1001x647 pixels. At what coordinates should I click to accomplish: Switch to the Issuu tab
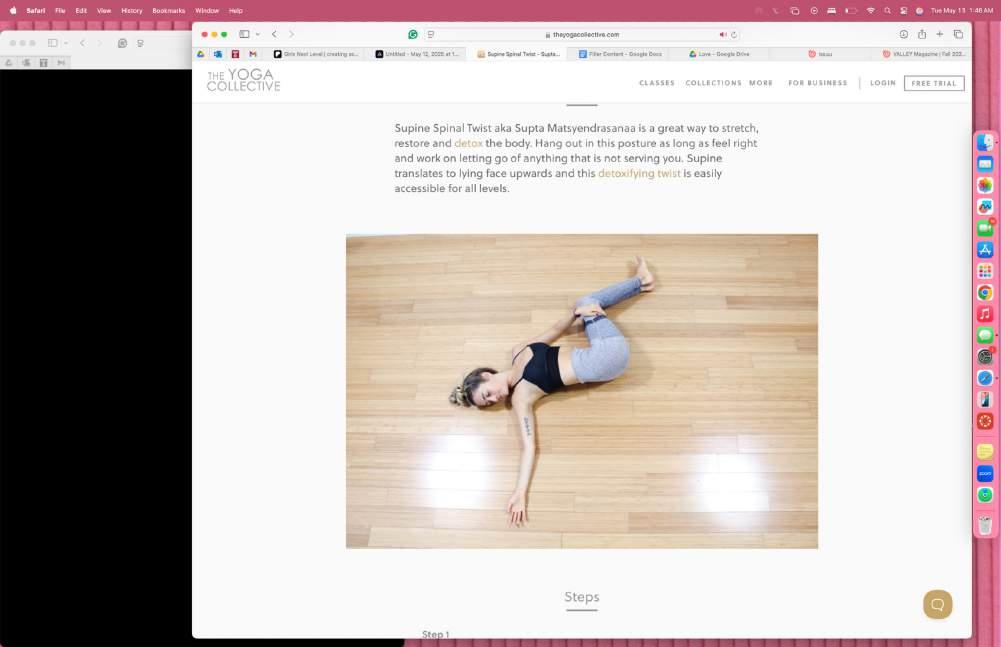pos(820,54)
